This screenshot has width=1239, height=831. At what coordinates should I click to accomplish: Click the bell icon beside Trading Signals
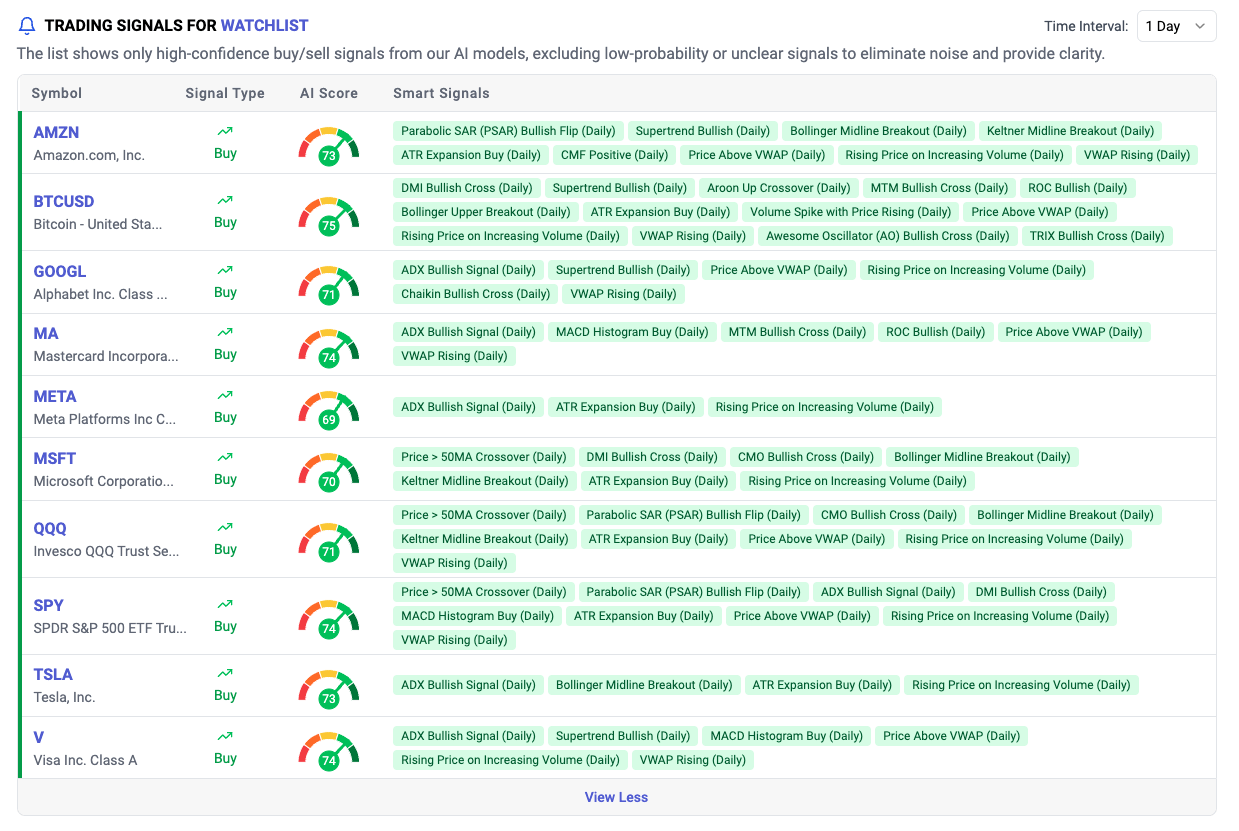27,25
